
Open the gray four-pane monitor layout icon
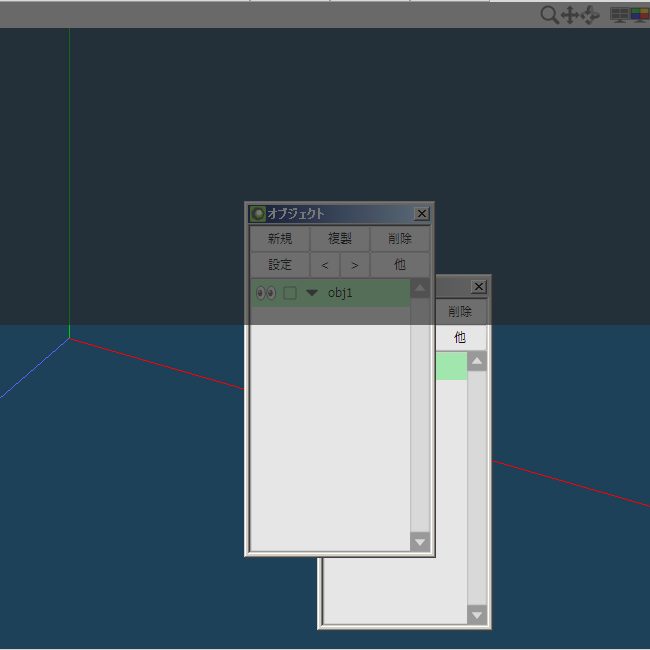[x=619, y=15]
